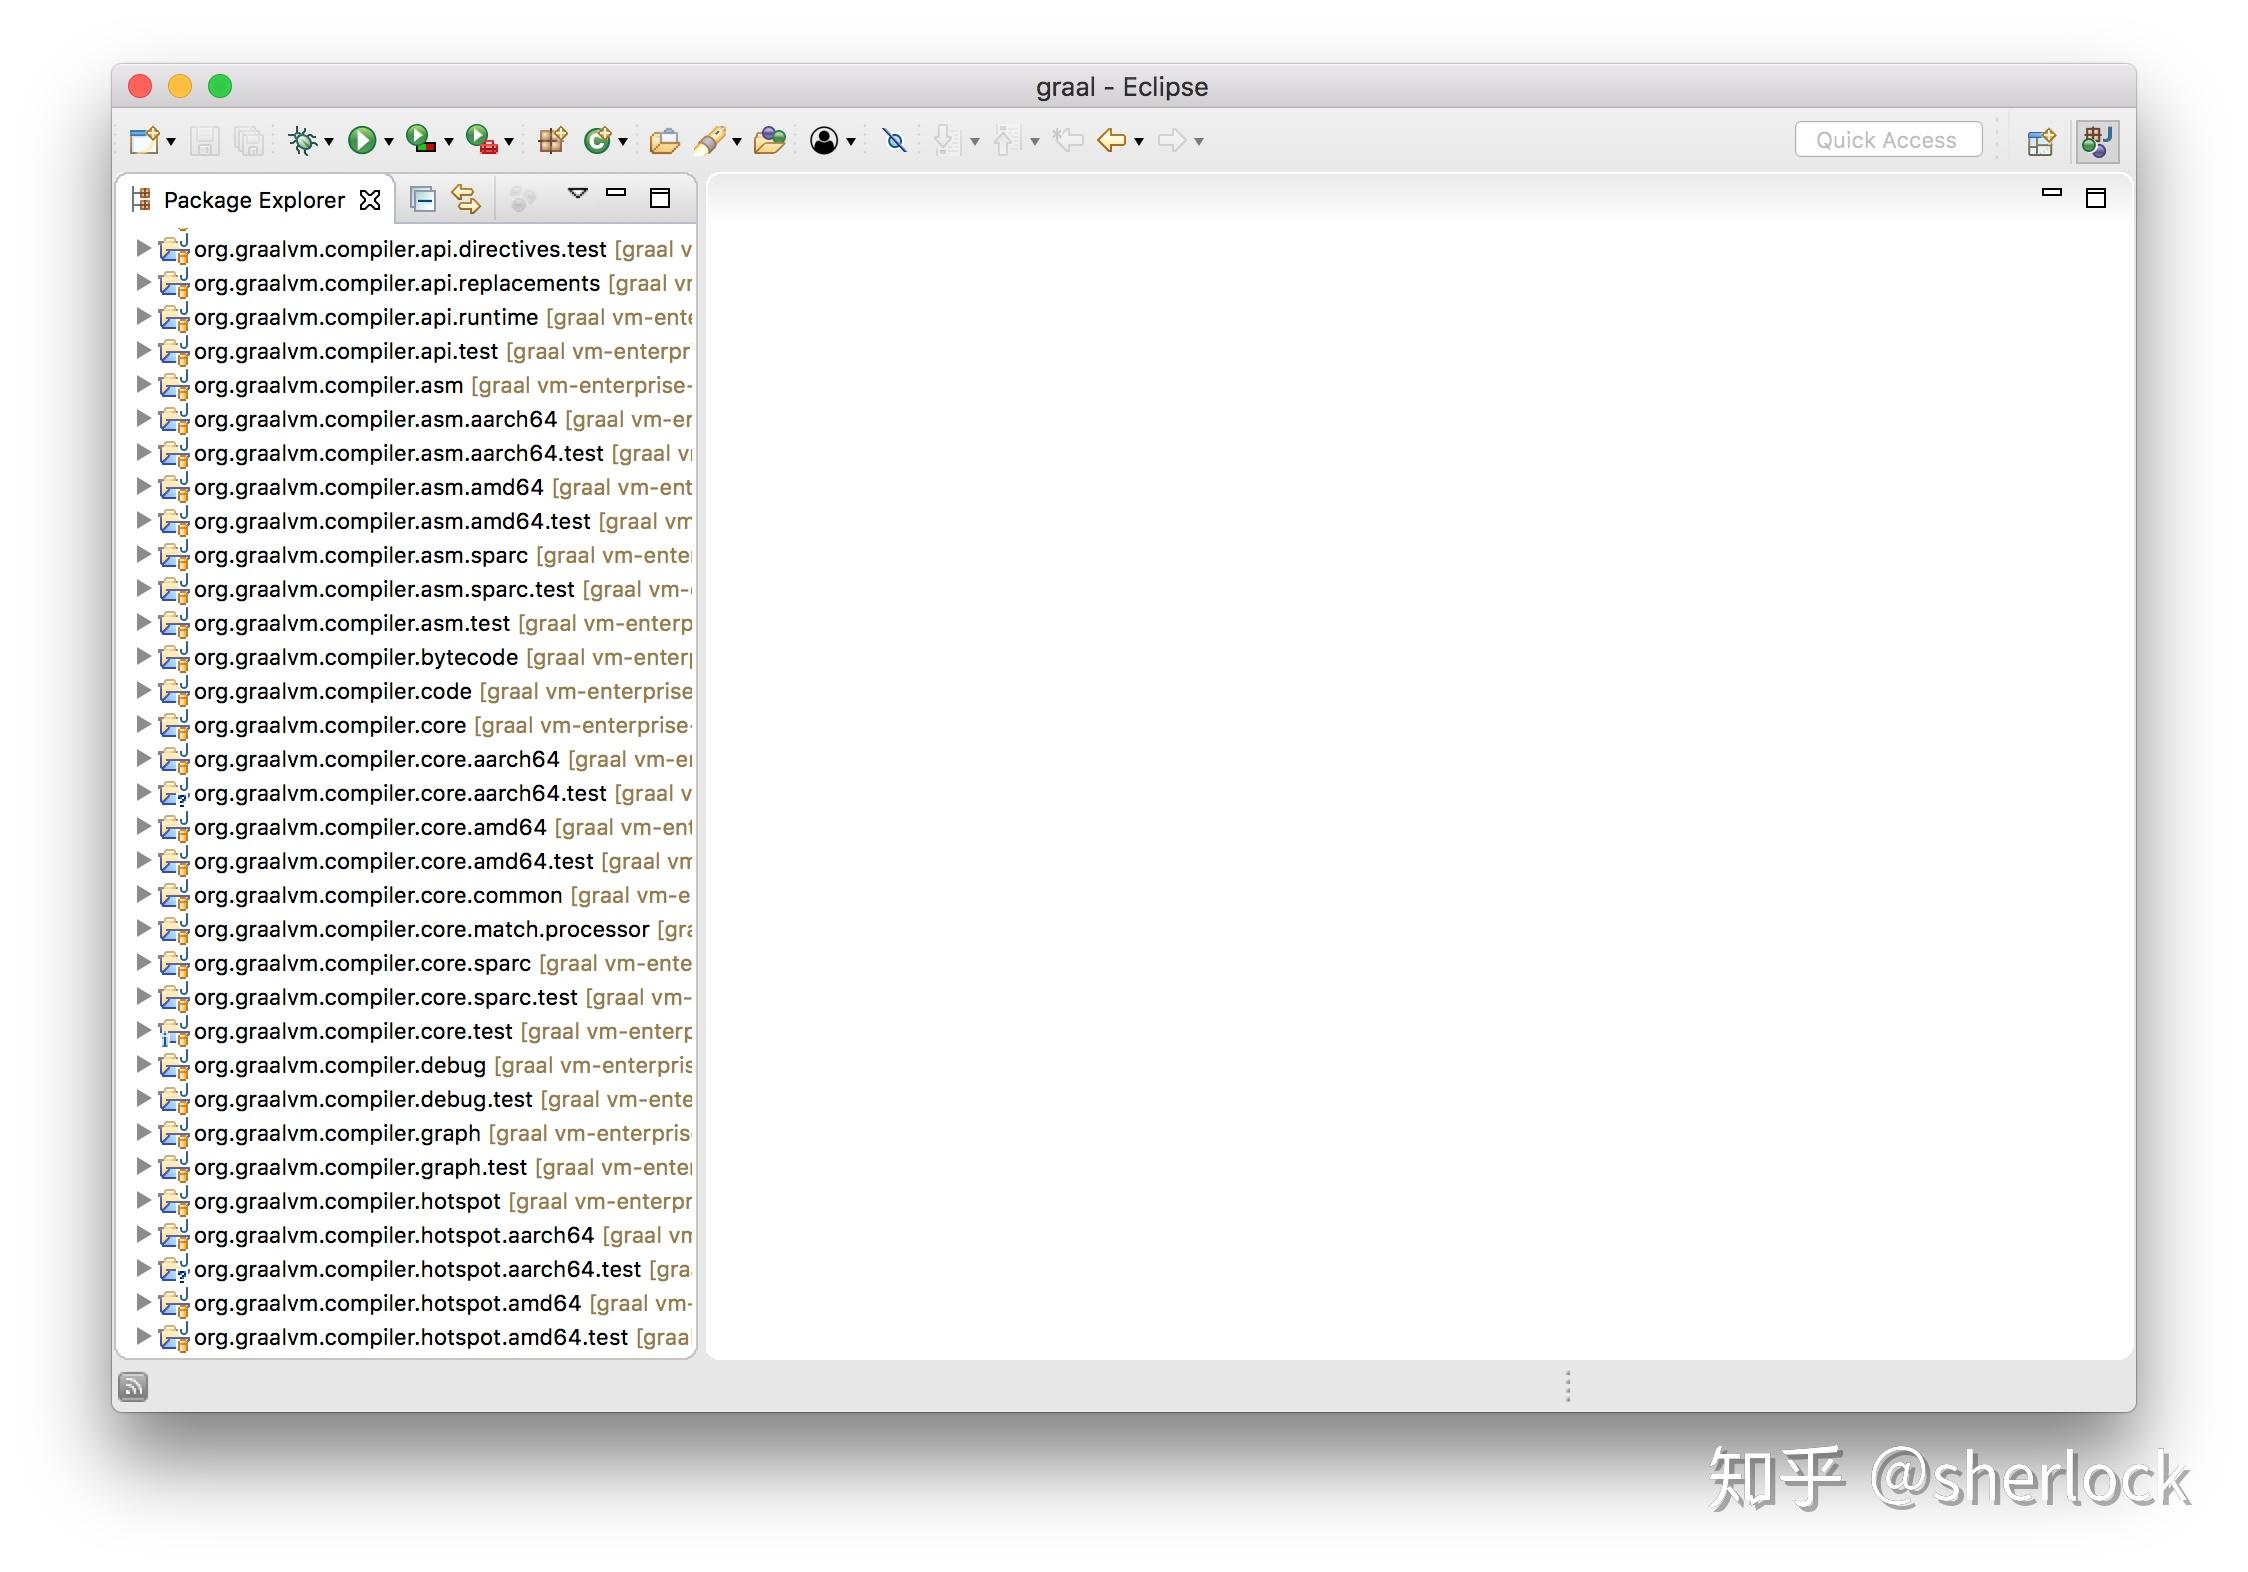Open the New wizard dropdown arrow
The height and width of the screenshot is (1572, 2248).
[x=171, y=141]
